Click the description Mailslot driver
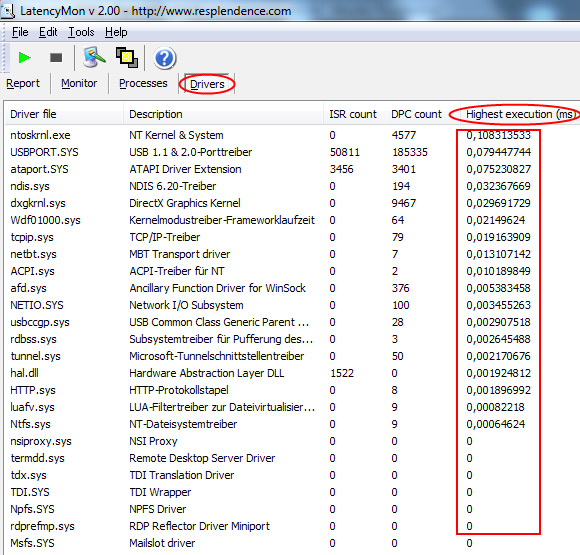 coord(162,544)
